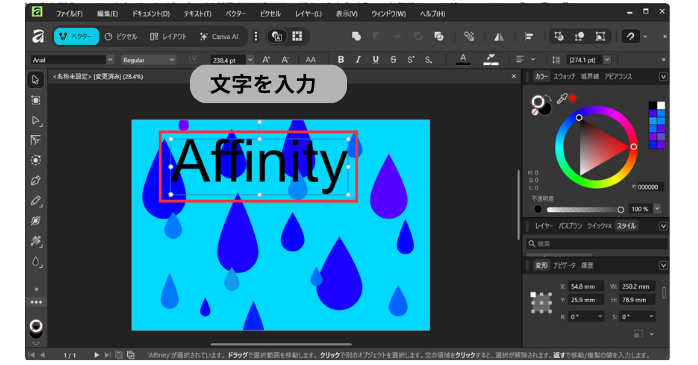The height and width of the screenshot is (365, 698).
Task: Adjust the 不透明度 opacity slider
Action: tap(585, 209)
